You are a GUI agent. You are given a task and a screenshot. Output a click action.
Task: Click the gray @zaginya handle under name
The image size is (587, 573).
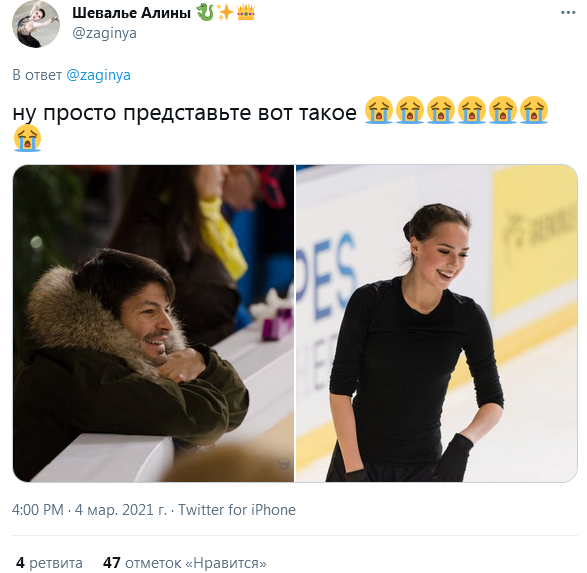click(x=104, y=33)
